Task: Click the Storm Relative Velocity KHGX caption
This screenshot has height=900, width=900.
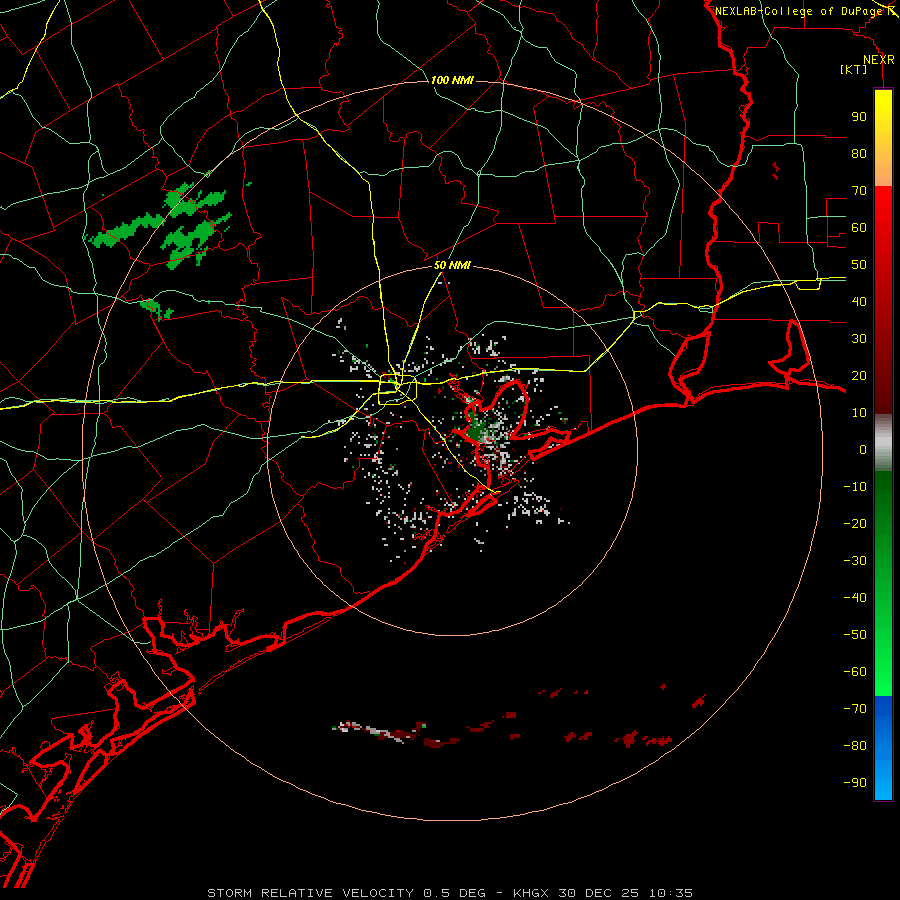Action: 450,893
